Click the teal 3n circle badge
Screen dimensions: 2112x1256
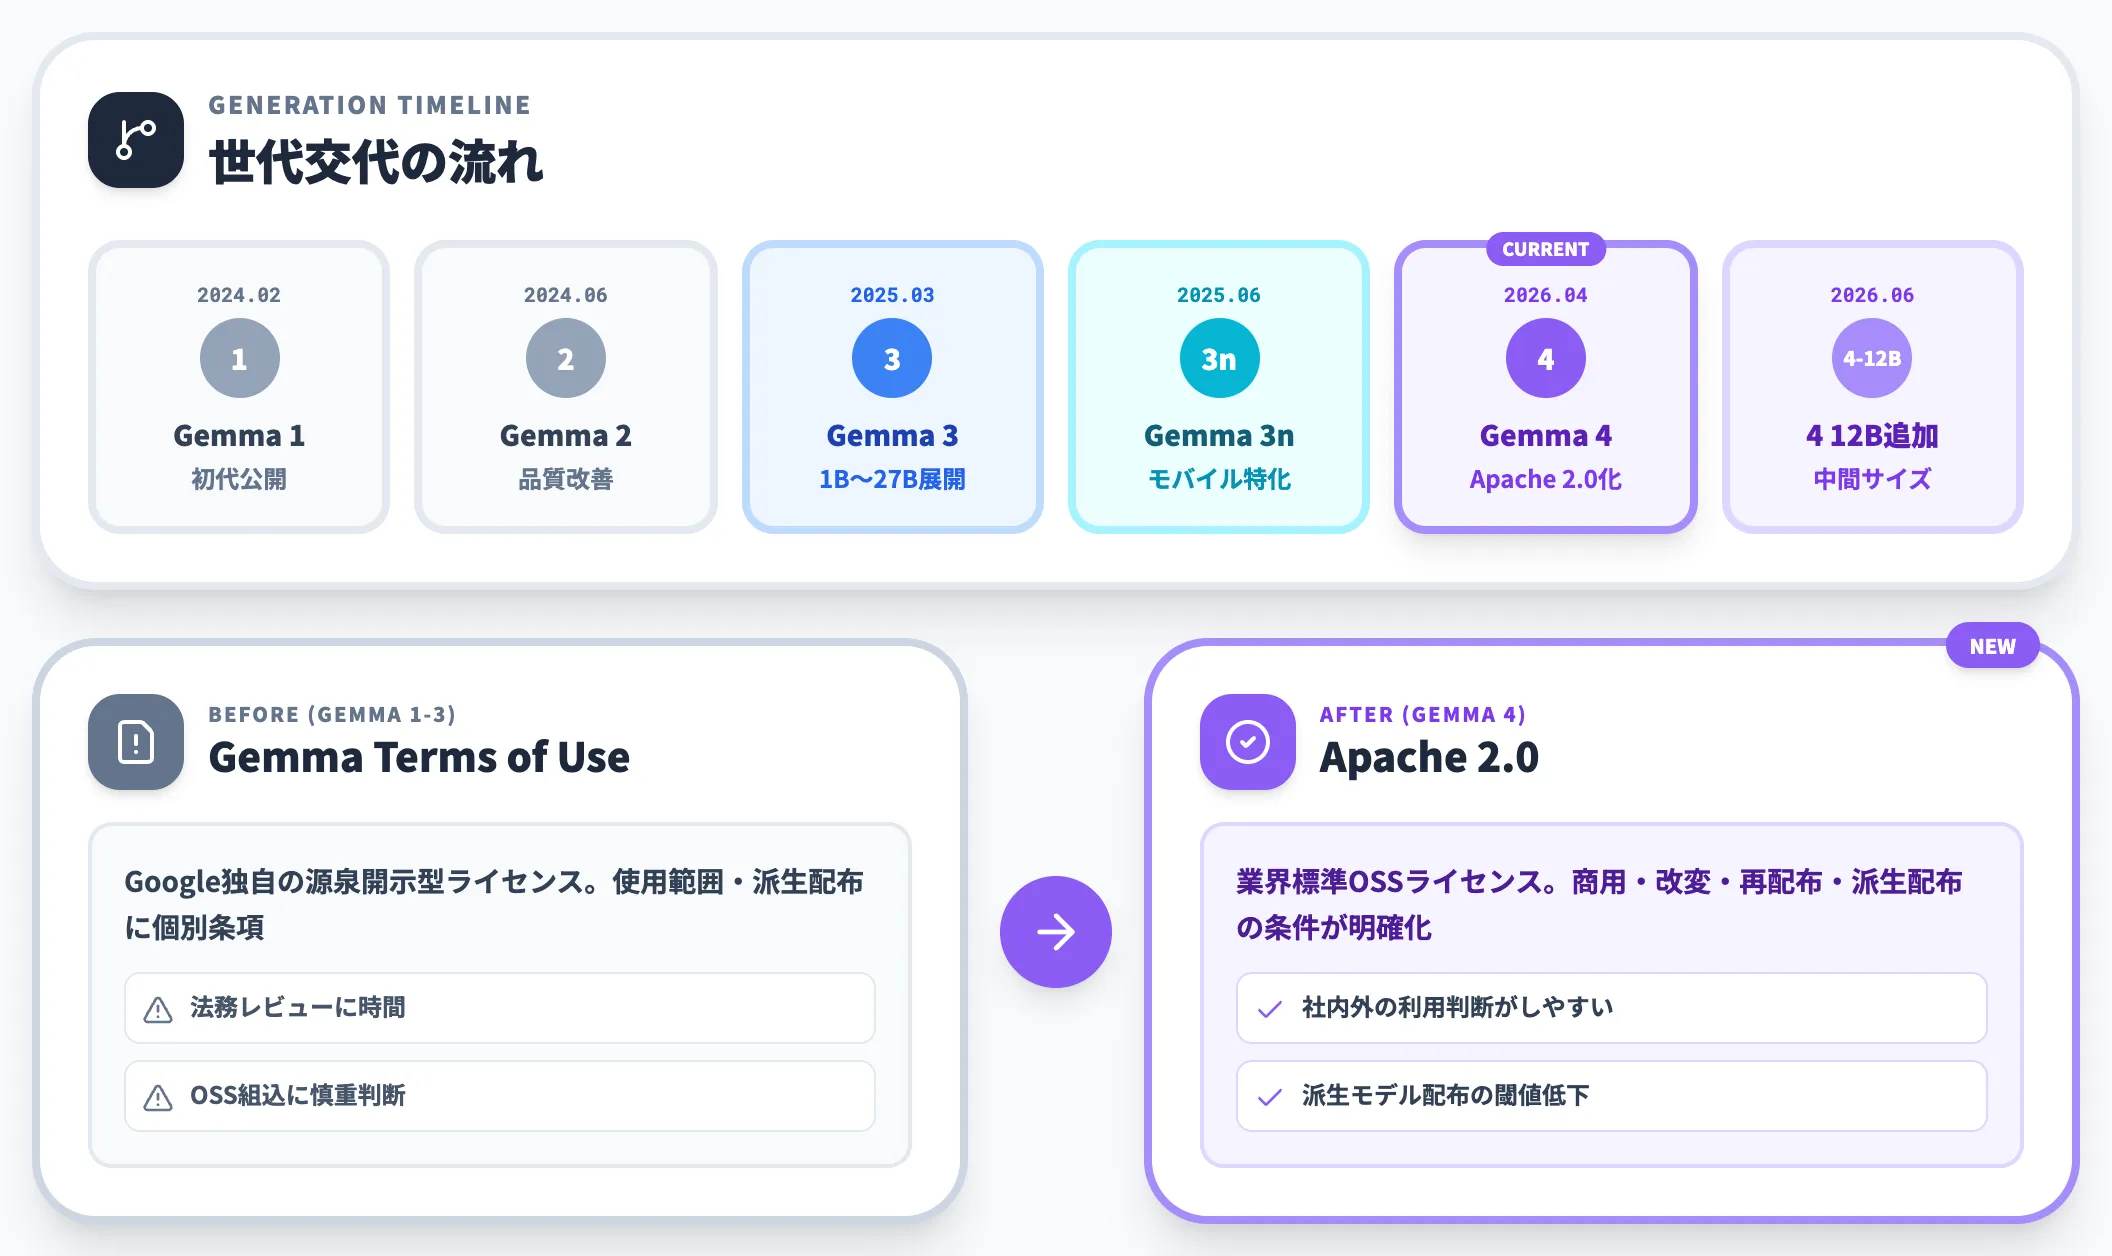click(1219, 358)
